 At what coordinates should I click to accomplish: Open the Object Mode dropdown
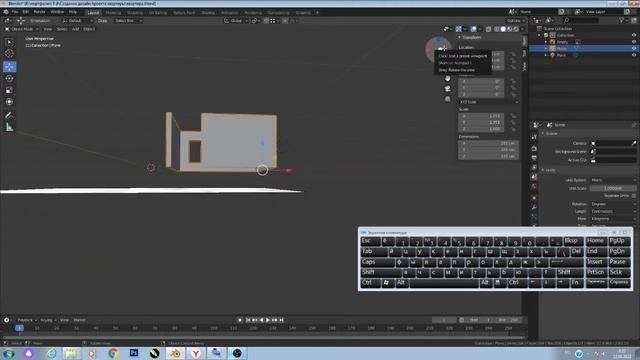coord(21,29)
